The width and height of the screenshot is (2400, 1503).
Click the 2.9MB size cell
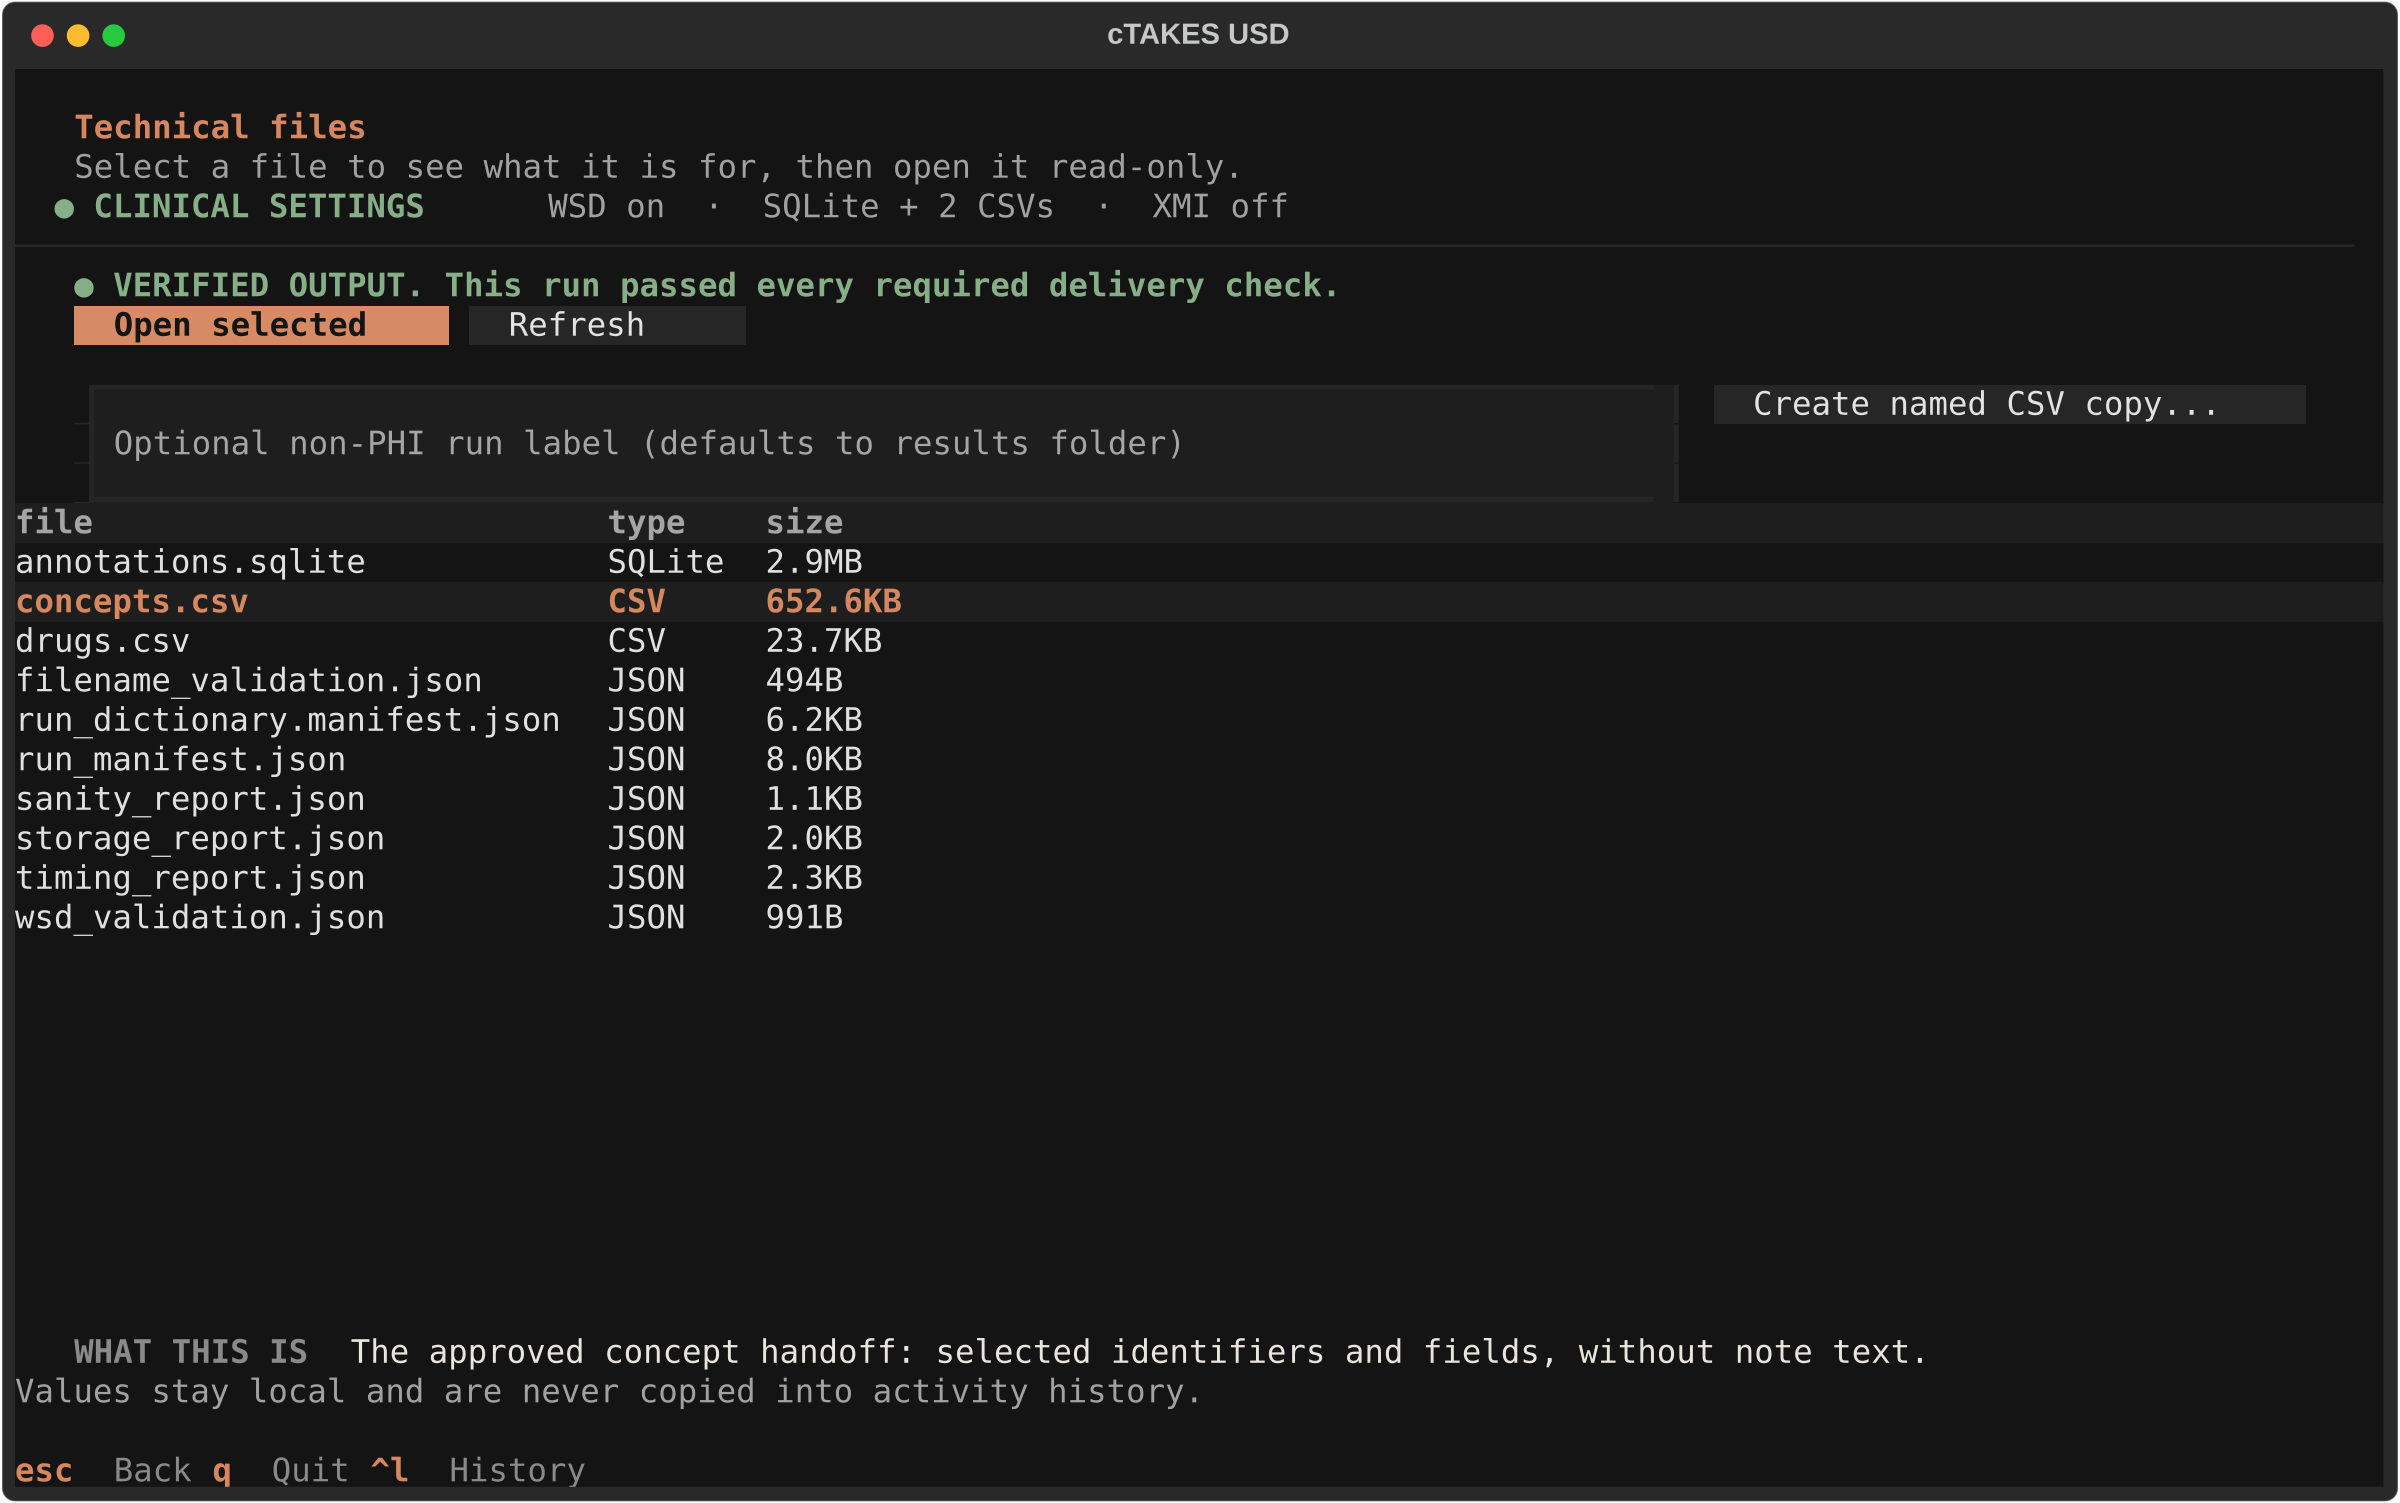pos(814,562)
